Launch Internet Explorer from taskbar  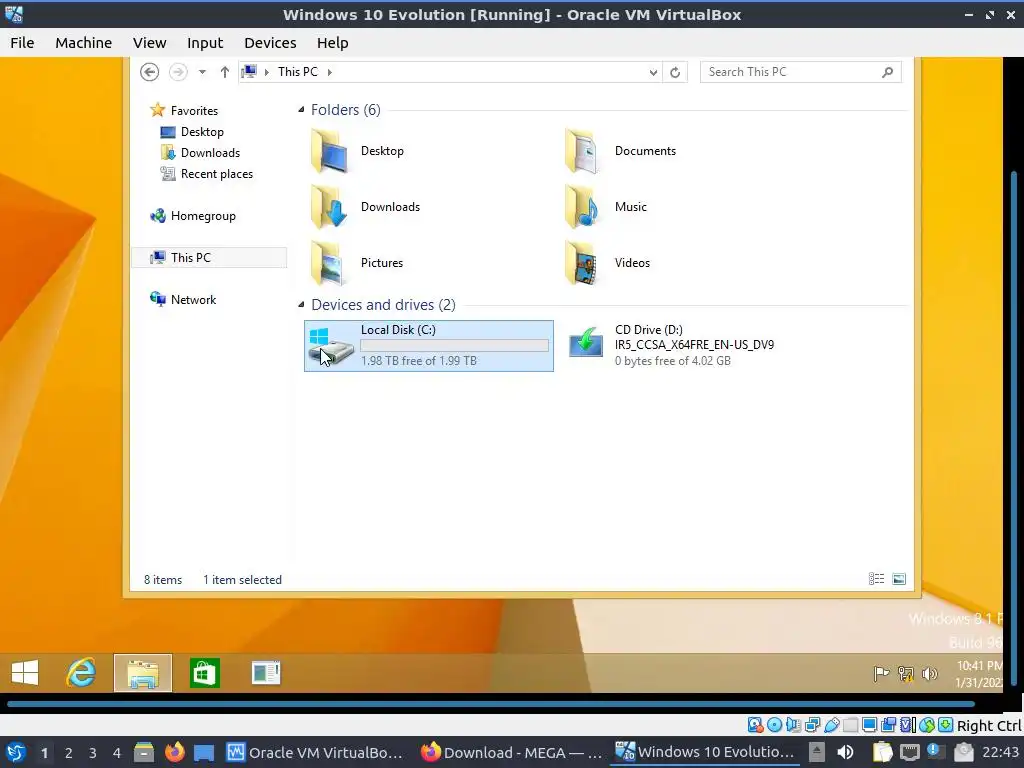pyautogui.click(x=82, y=673)
